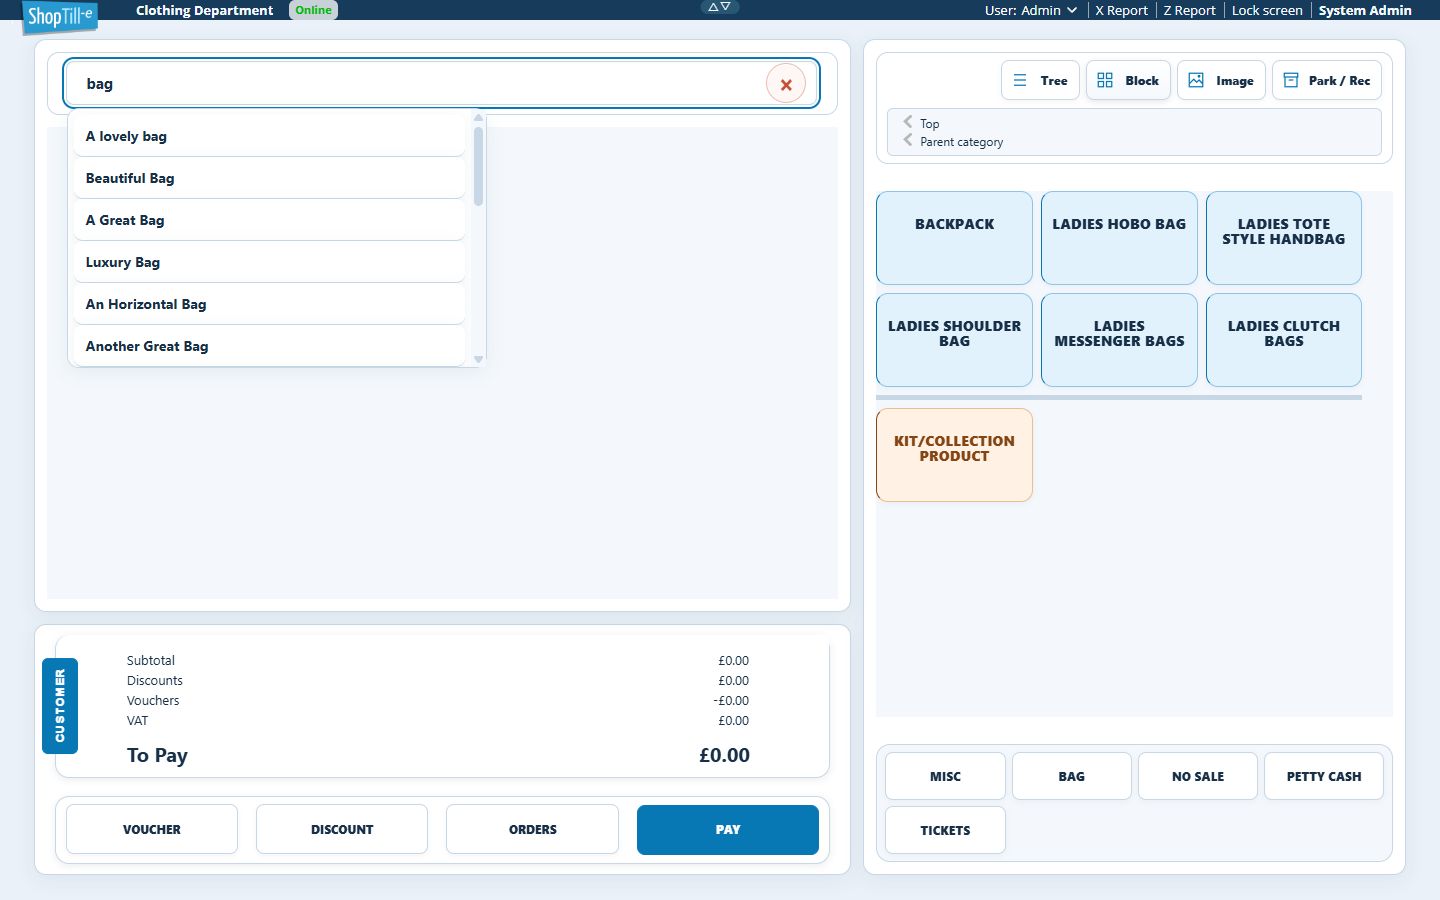Open Ladies Tote Style Handbag category
Image resolution: width=1440 pixels, height=900 pixels.
coord(1284,238)
